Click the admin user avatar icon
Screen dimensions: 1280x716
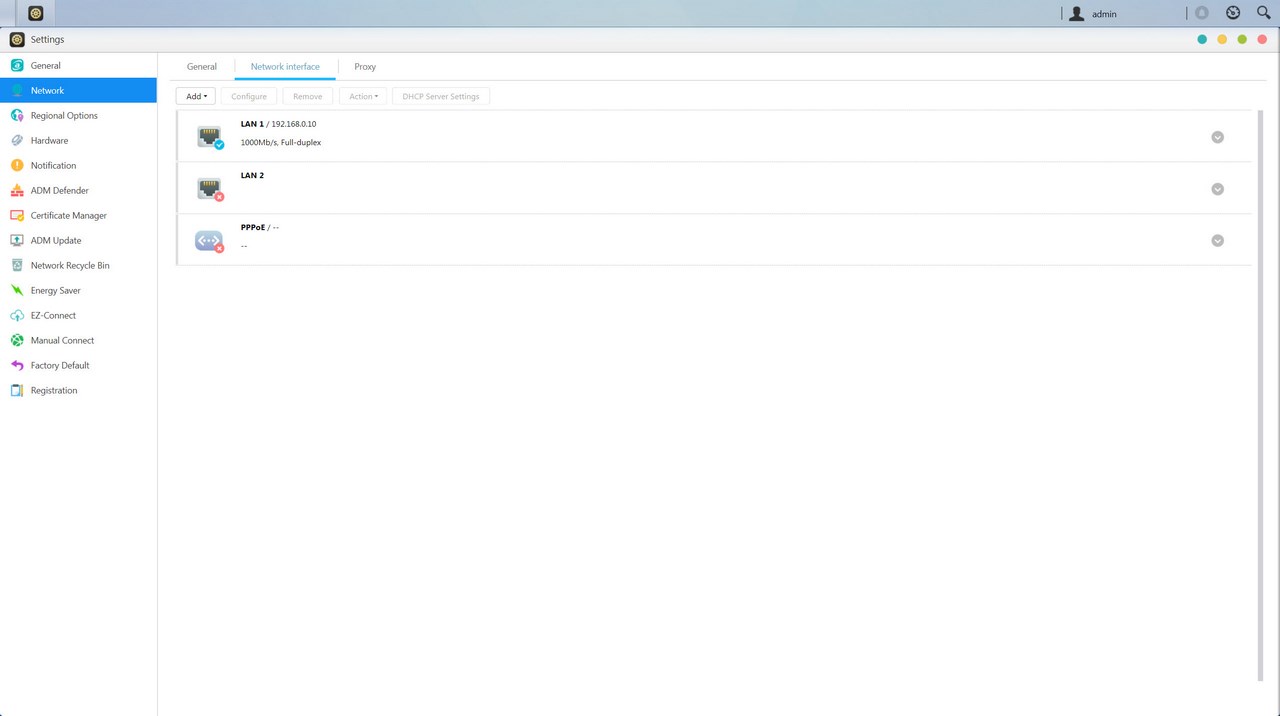pyautogui.click(x=1077, y=14)
